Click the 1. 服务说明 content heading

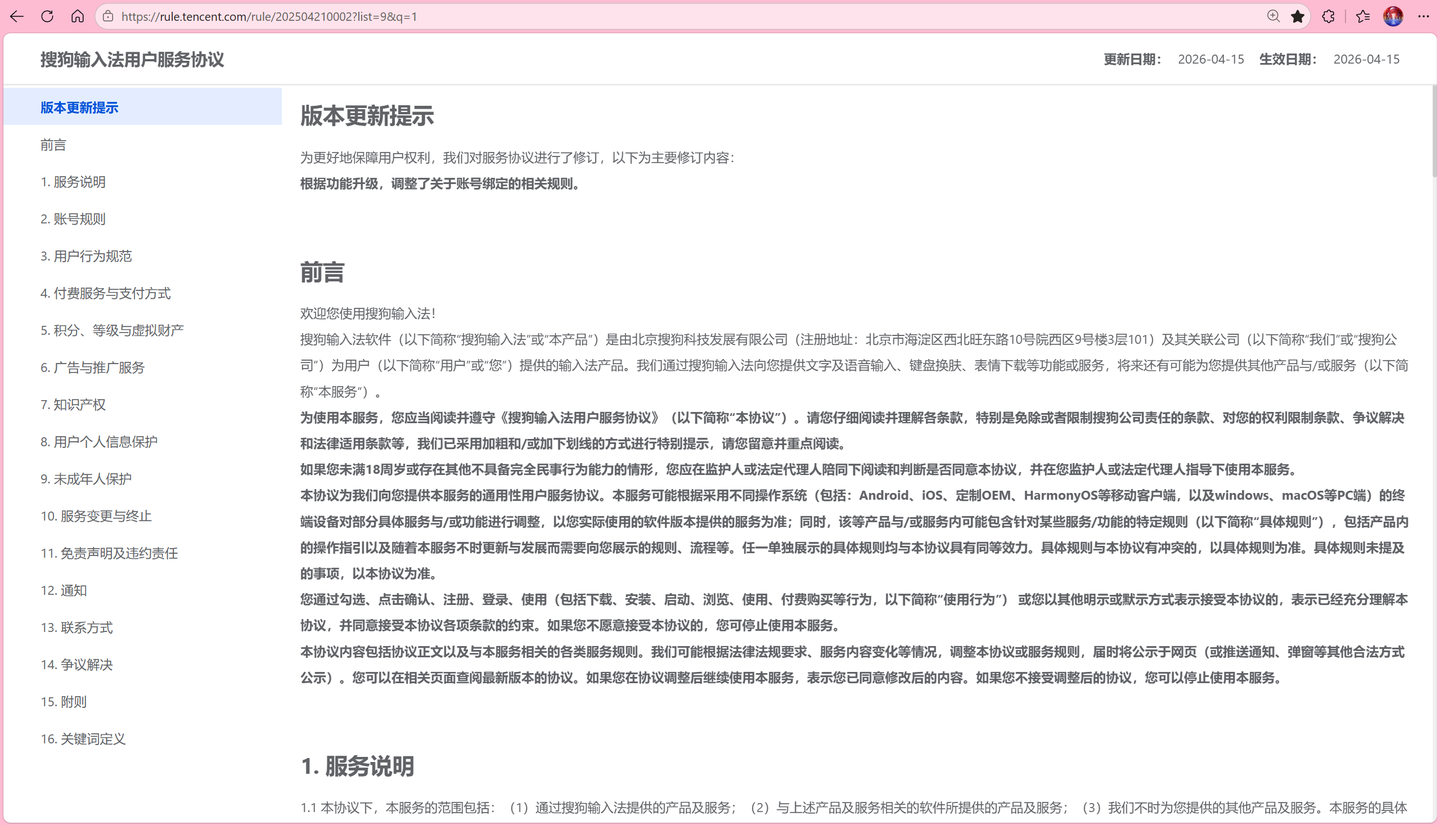[357, 766]
